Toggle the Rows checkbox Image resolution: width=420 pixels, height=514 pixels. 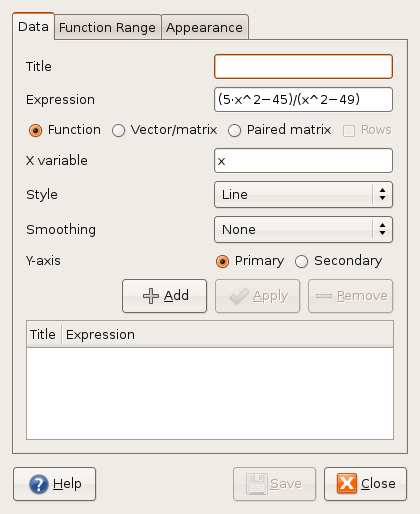point(349,131)
